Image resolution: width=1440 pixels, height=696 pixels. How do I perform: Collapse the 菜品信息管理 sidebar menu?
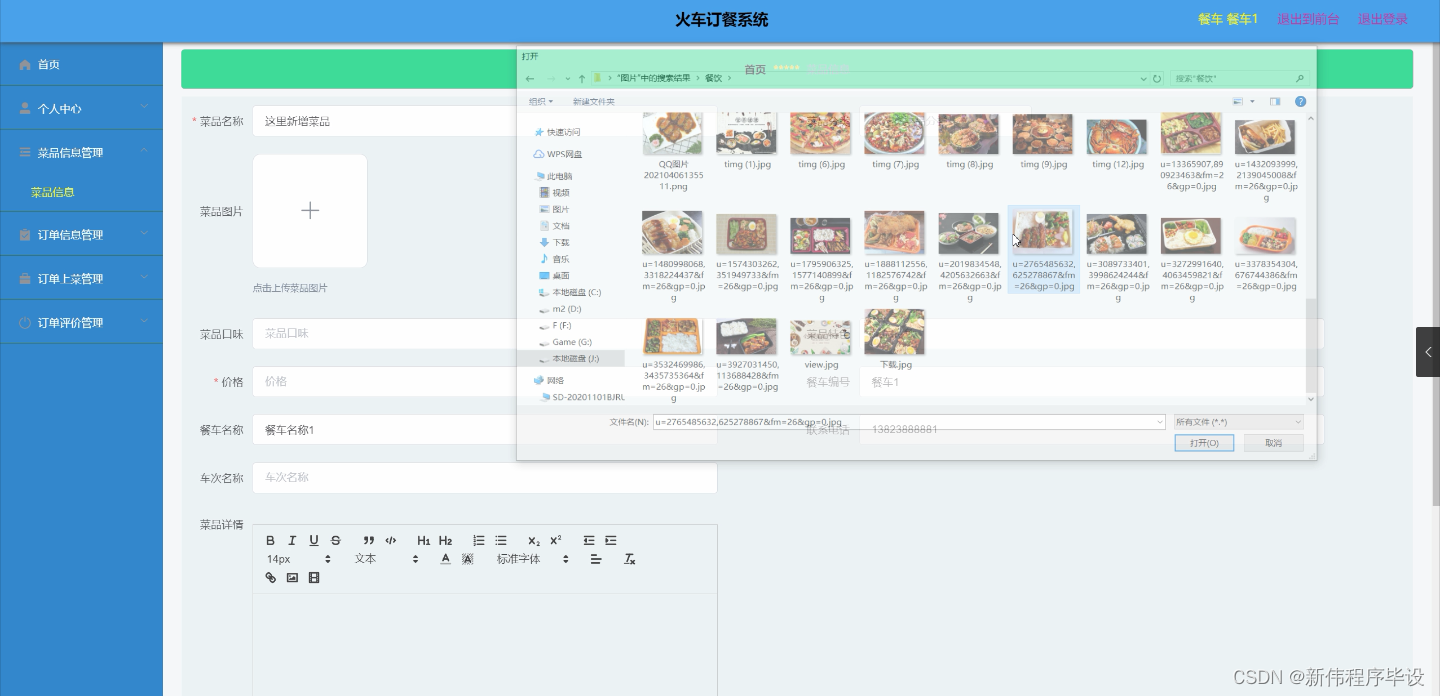(81, 152)
